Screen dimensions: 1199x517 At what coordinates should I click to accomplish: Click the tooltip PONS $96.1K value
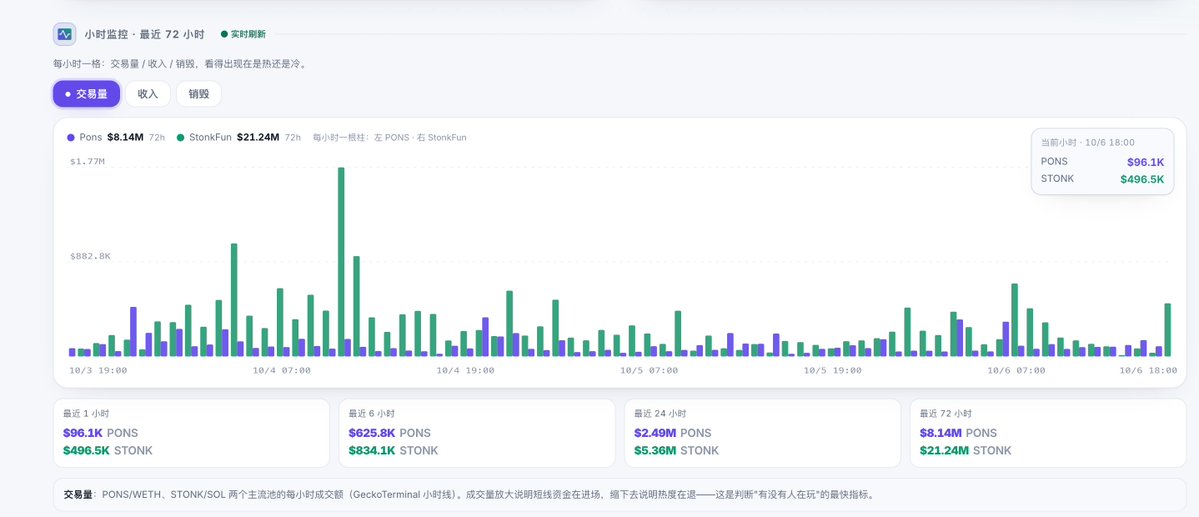pyautogui.click(x=1145, y=162)
